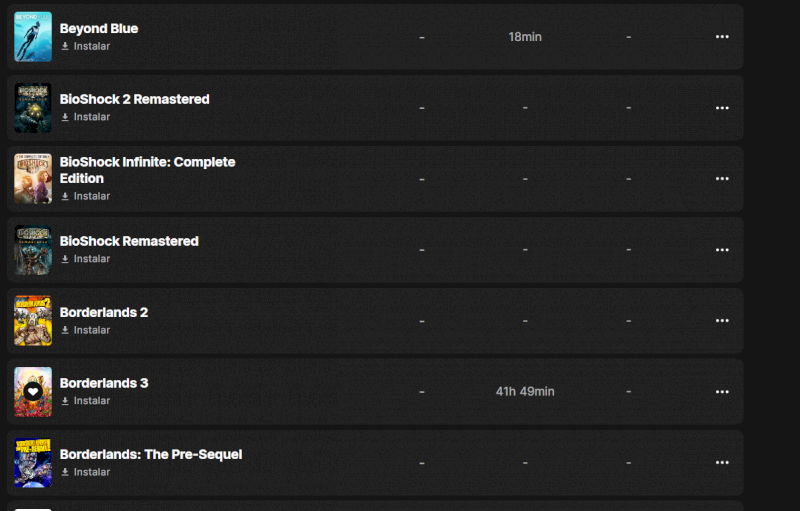The height and width of the screenshot is (511, 800).
Task: Open the ellipsis menu for Borderlands 2
Action: pyautogui.click(x=722, y=321)
